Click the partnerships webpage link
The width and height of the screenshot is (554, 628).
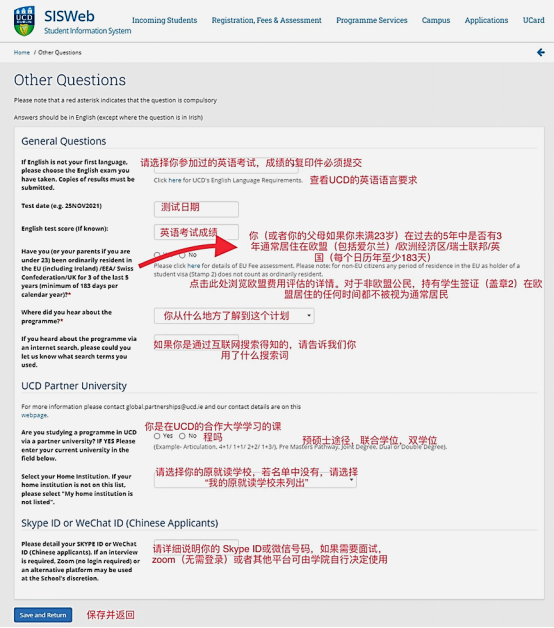tap(34, 415)
